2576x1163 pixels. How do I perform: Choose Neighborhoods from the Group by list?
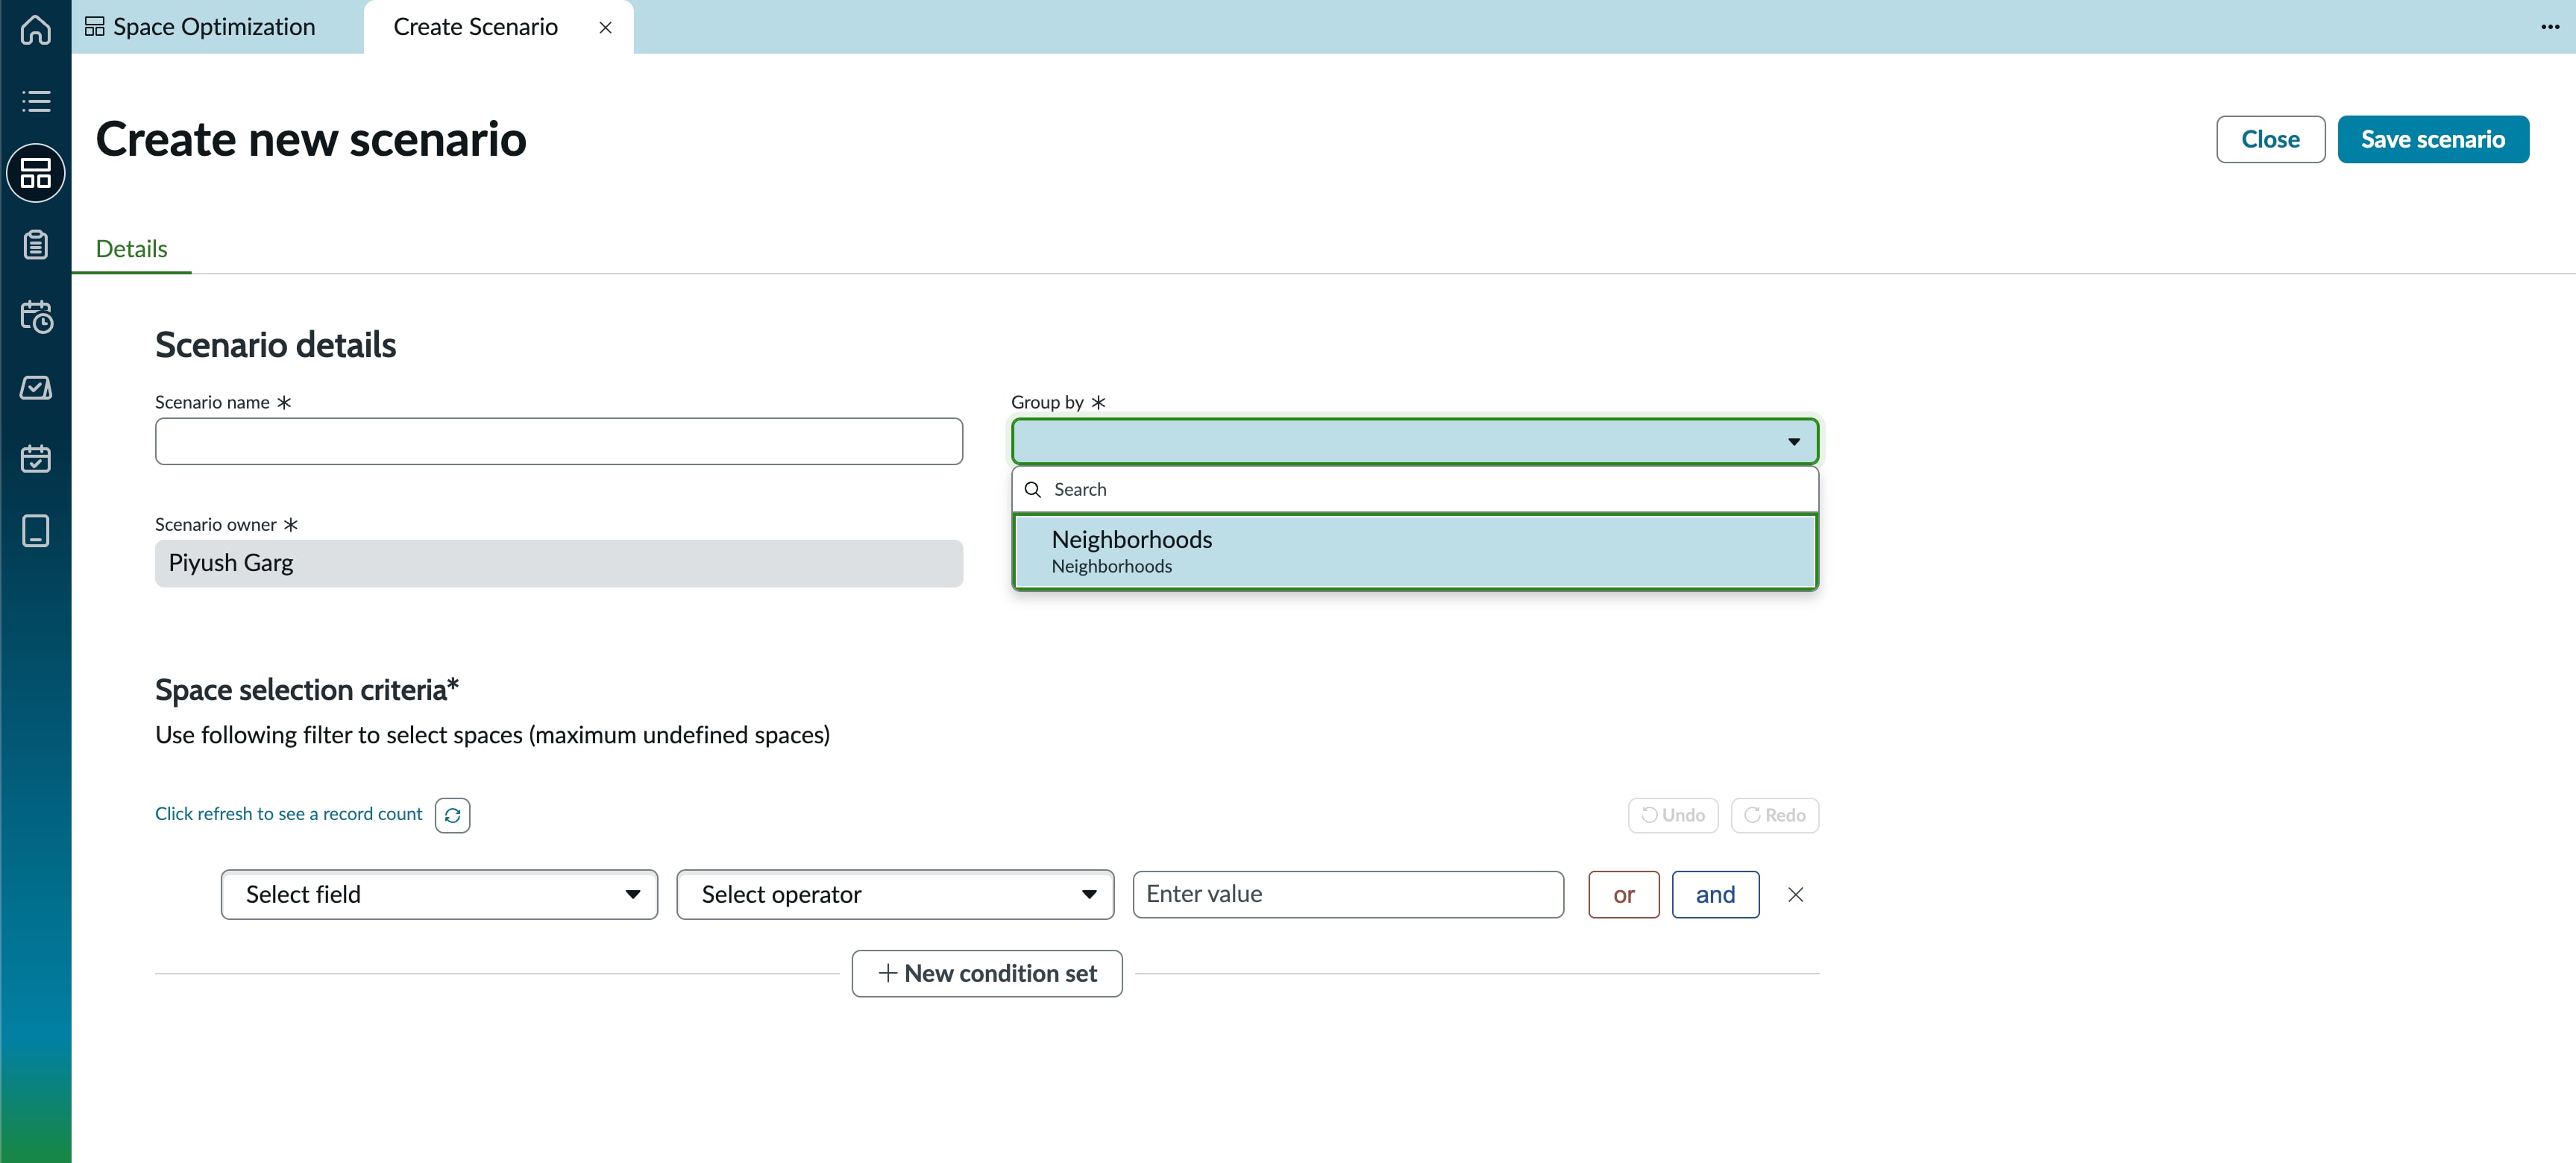pos(1415,552)
